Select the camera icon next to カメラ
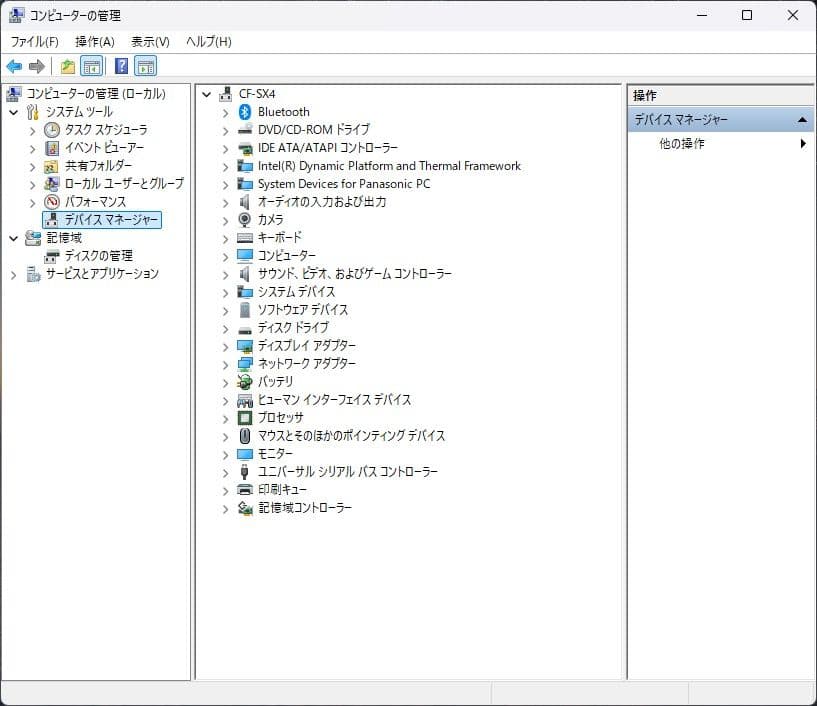The height and width of the screenshot is (706, 817). [x=246, y=220]
